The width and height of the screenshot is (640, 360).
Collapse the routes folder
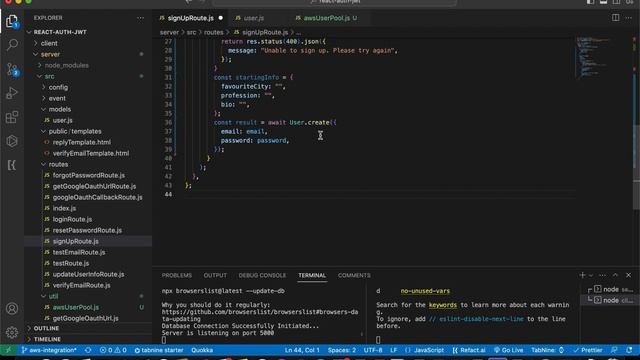coord(58,164)
